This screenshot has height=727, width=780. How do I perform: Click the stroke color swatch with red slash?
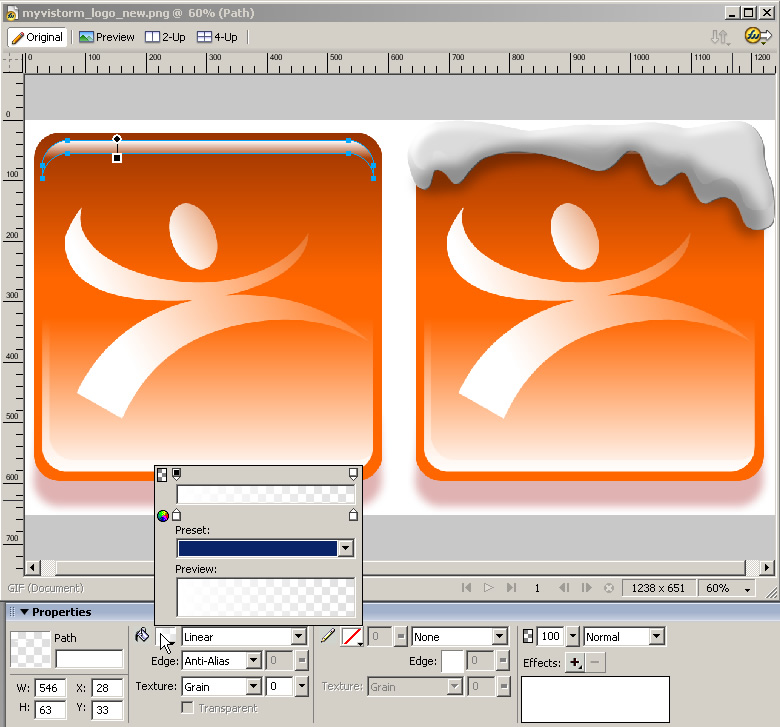(x=351, y=636)
